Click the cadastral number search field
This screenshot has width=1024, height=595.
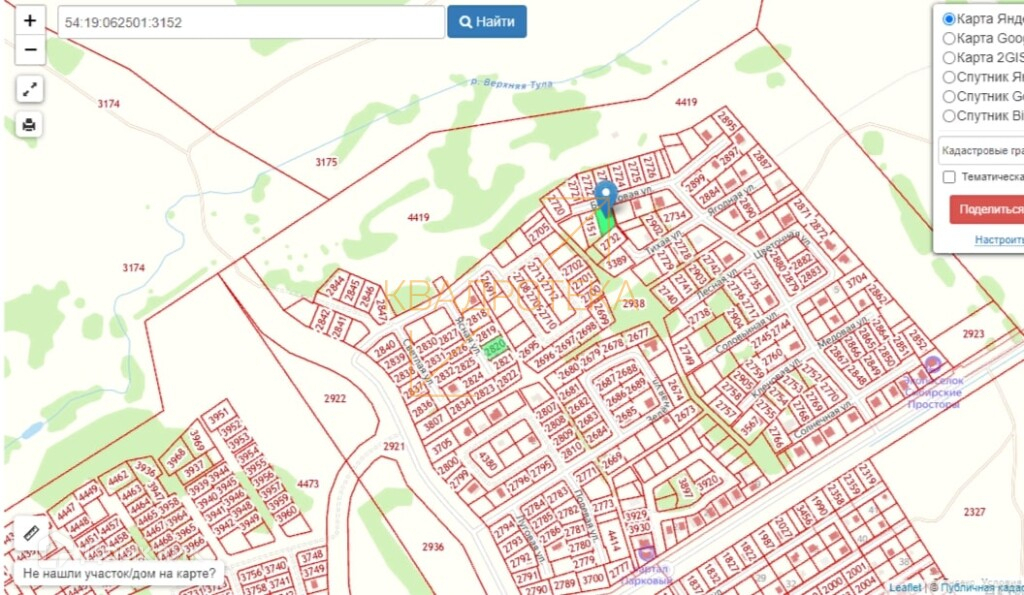point(251,22)
